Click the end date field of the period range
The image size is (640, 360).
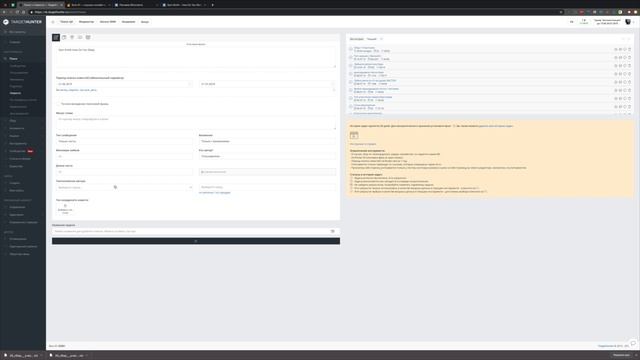(267, 84)
